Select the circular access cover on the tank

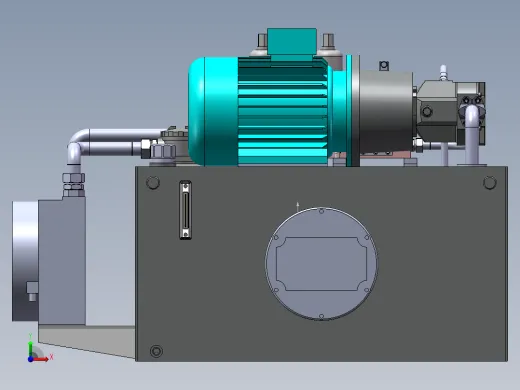(321, 263)
